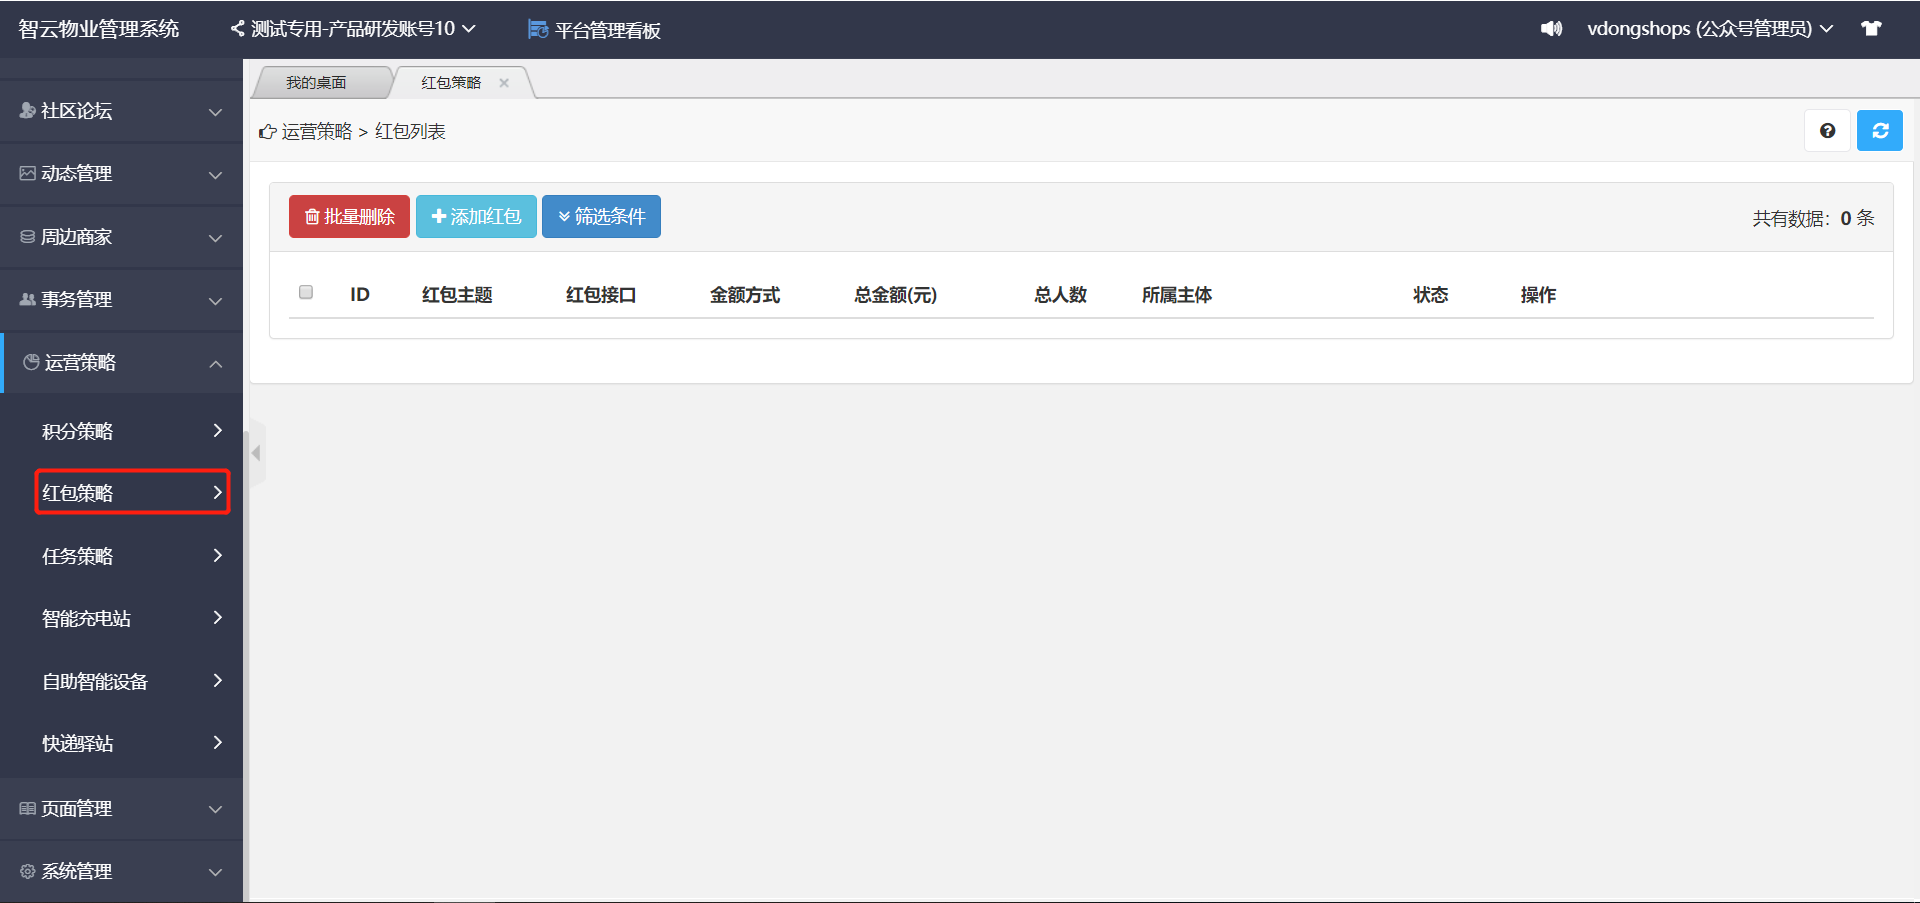The height and width of the screenshot is (903, 1920).
Task: Collapse the sidebar with the left arrow handle
Action: click(x=256, y=453)
